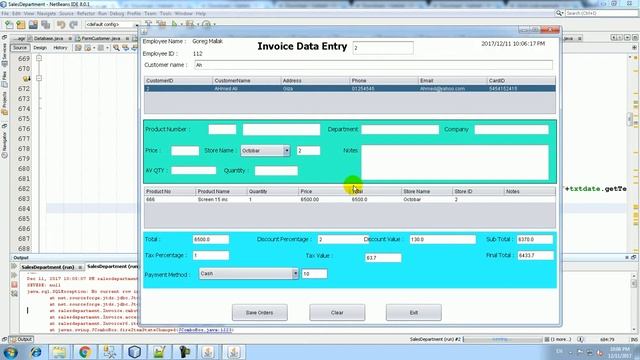Click the first Java app icon in the taskbar
The width and height of the screenshot is (640, 360).
[208, 352]
